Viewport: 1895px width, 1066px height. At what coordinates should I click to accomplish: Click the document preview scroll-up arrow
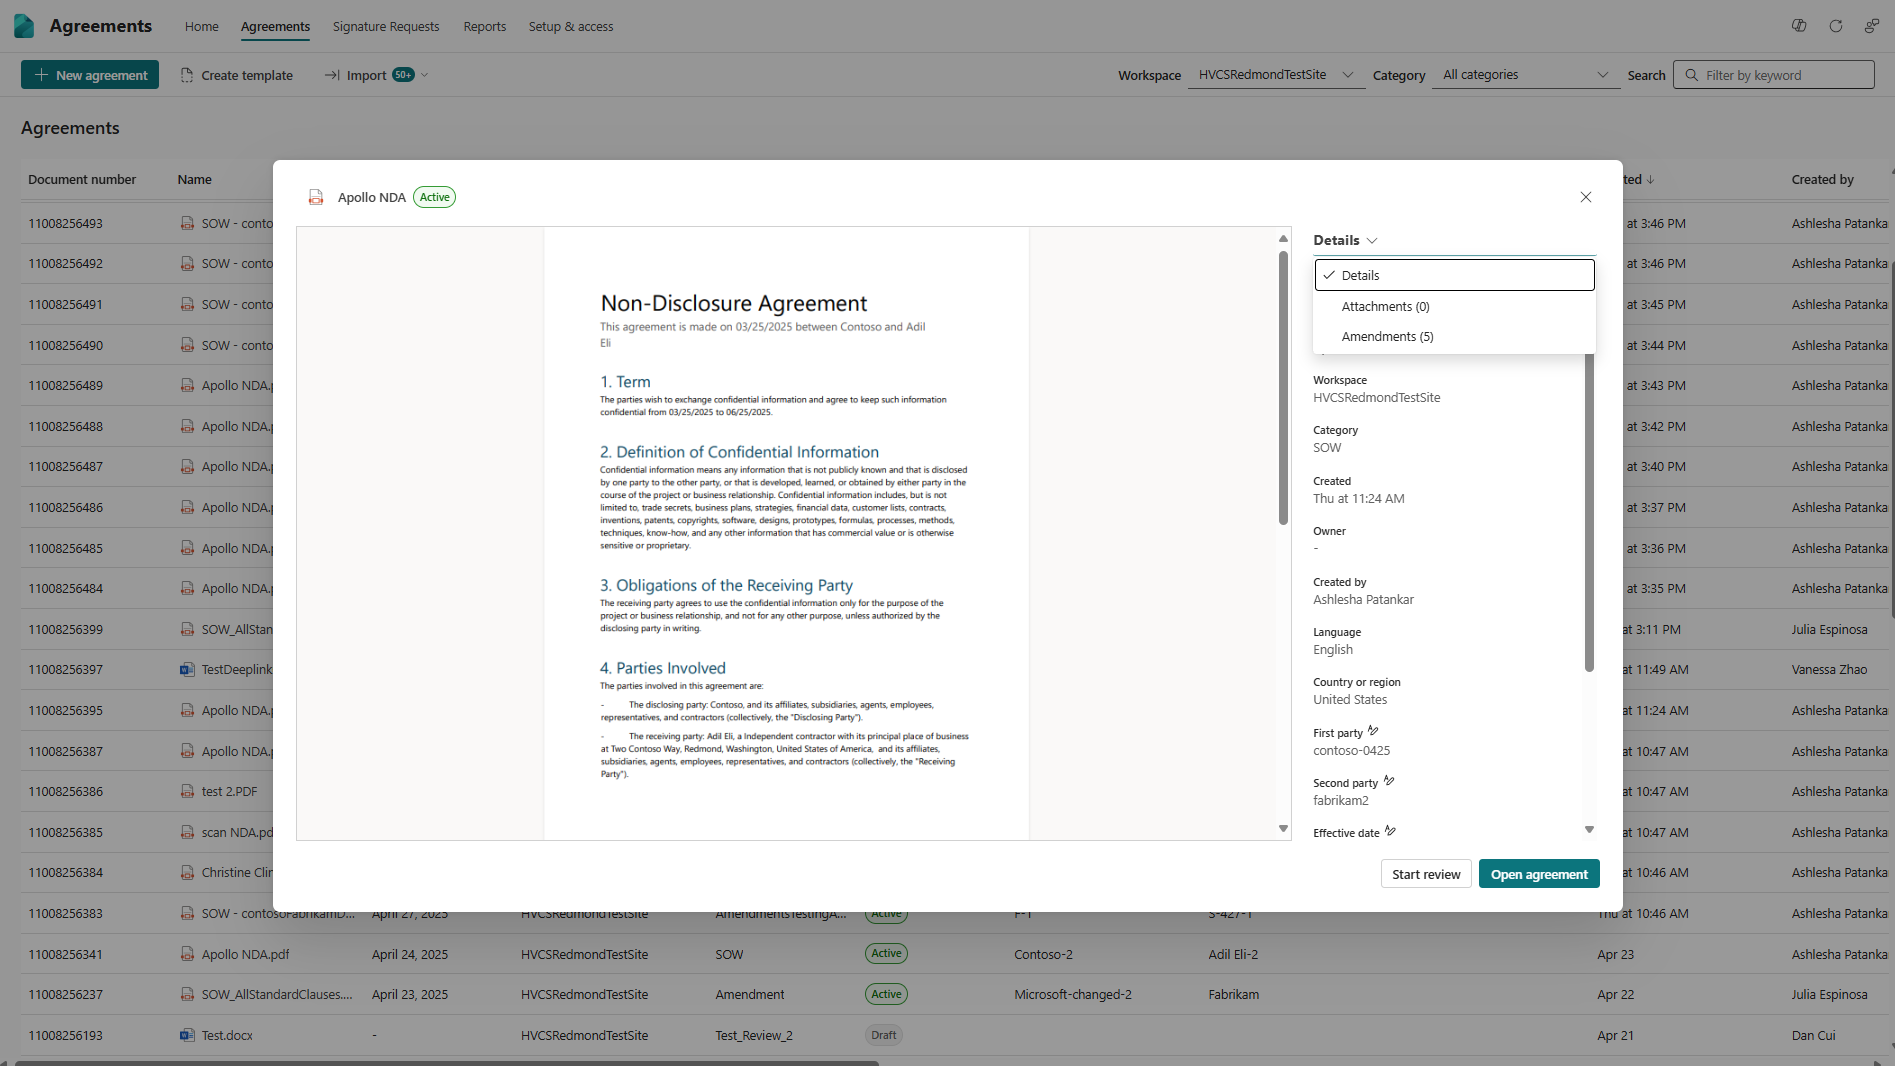click(1283, 238)
